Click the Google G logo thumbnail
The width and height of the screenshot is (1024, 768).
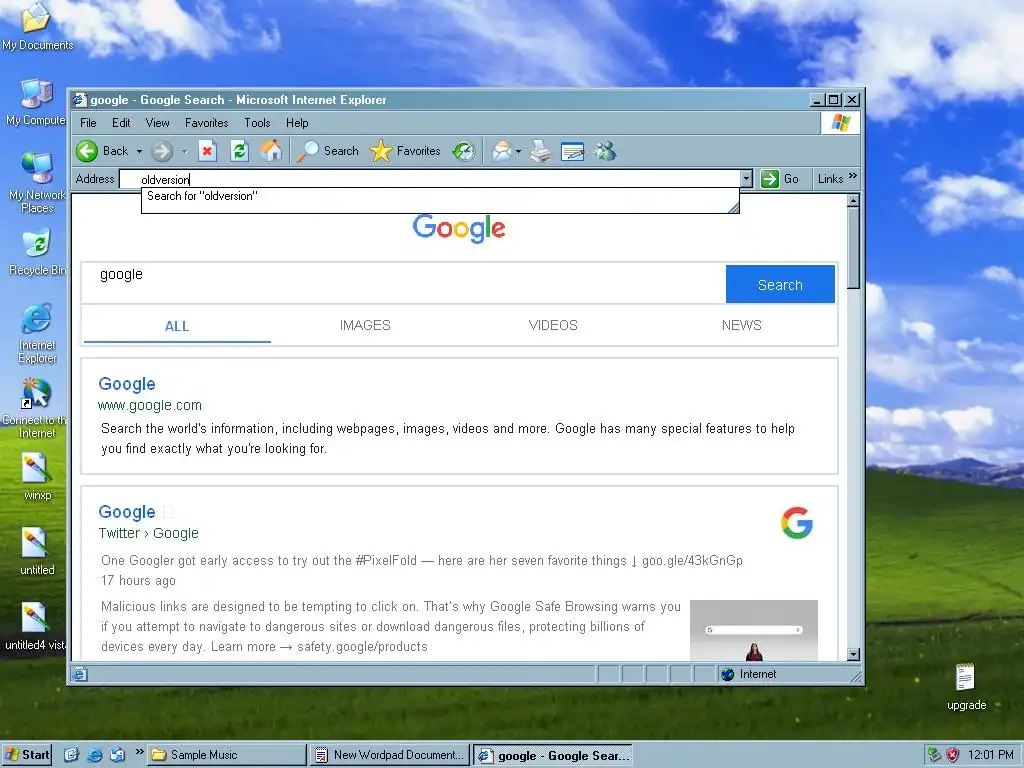point(797,522)
